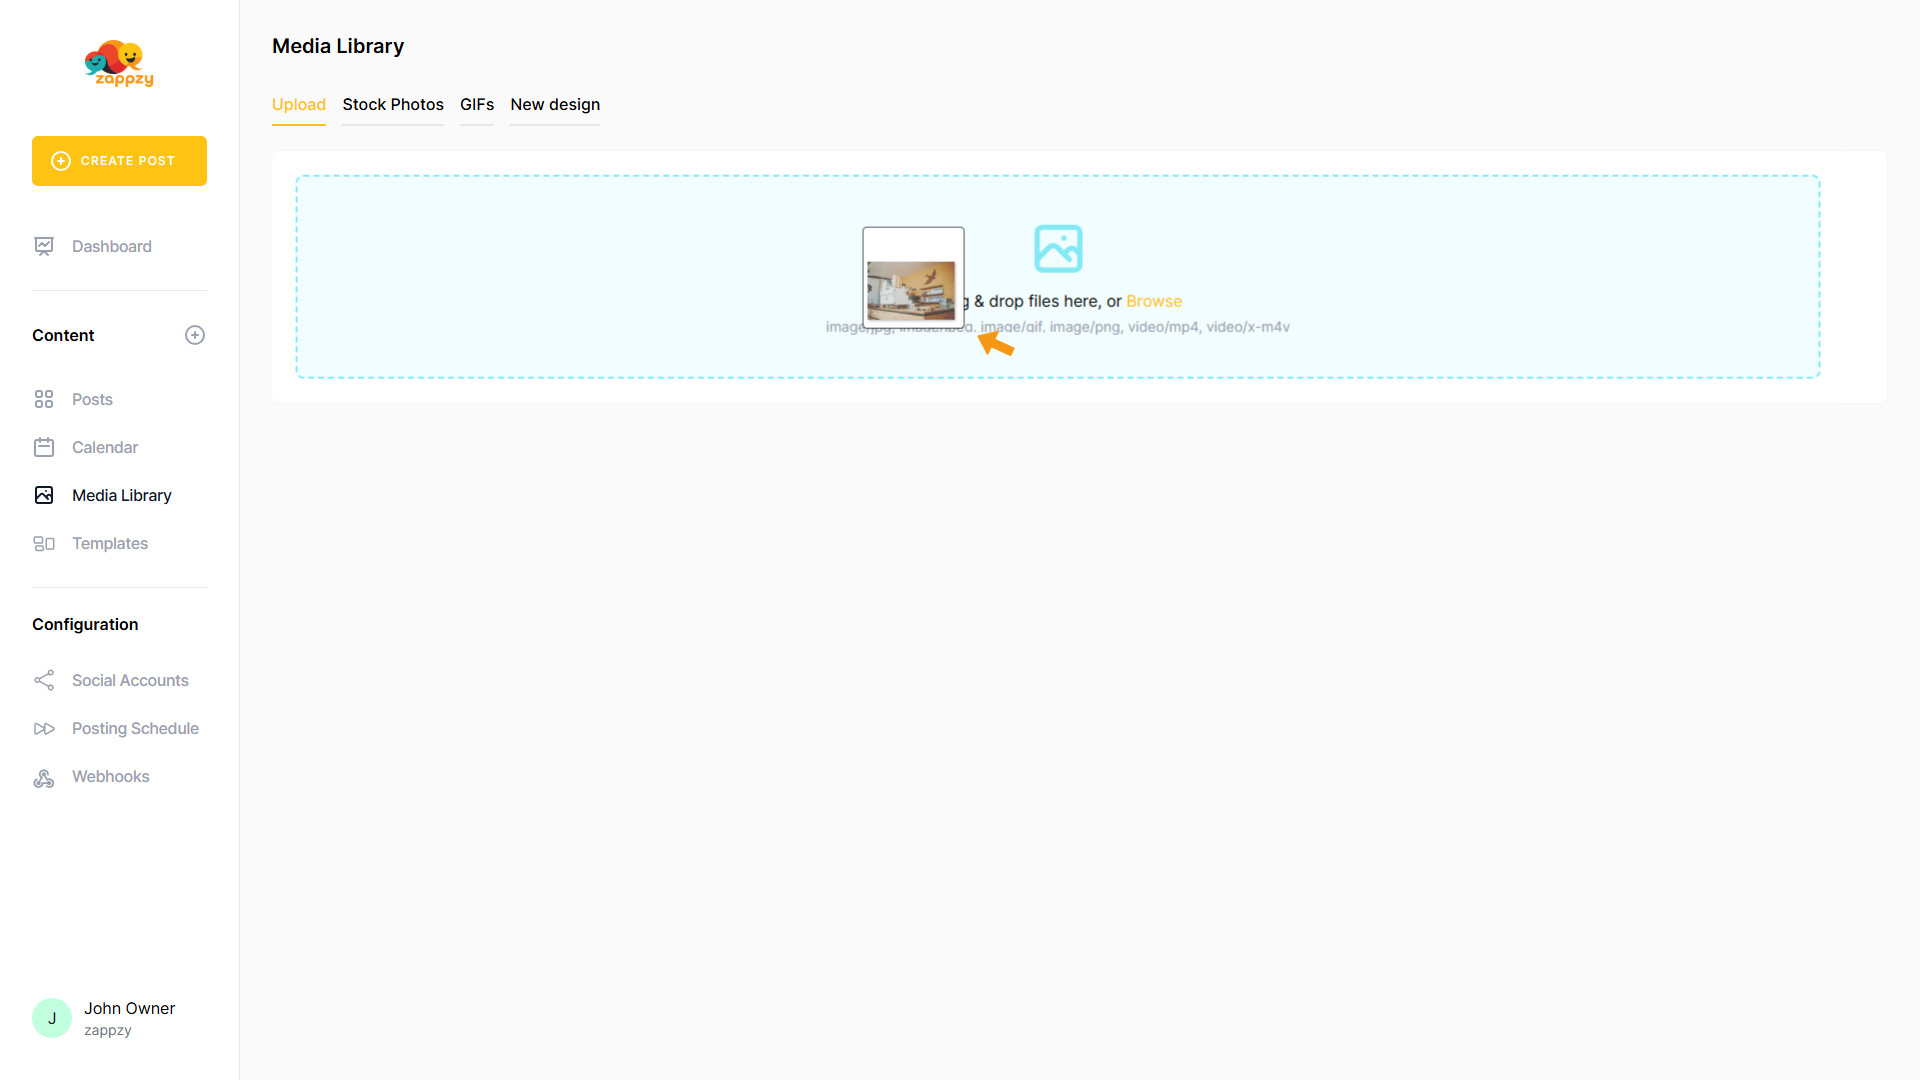The image size is (1920, 1080).
Task: Open the Webhooks icon
Action: (x=44, y=777)
